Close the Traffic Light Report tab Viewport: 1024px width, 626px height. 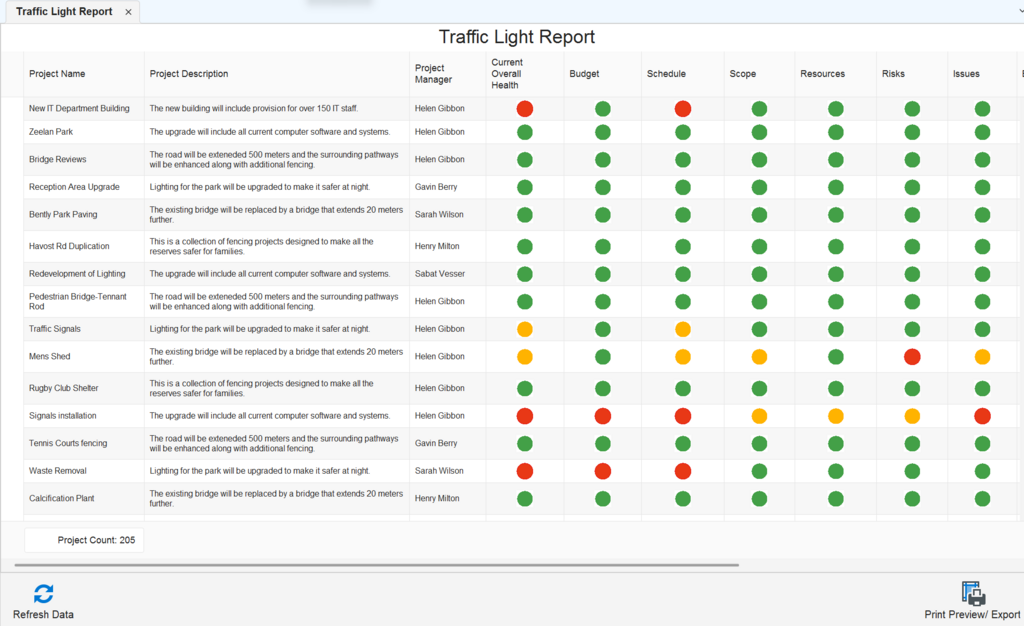pyautogui.click(x=128, y=12)
